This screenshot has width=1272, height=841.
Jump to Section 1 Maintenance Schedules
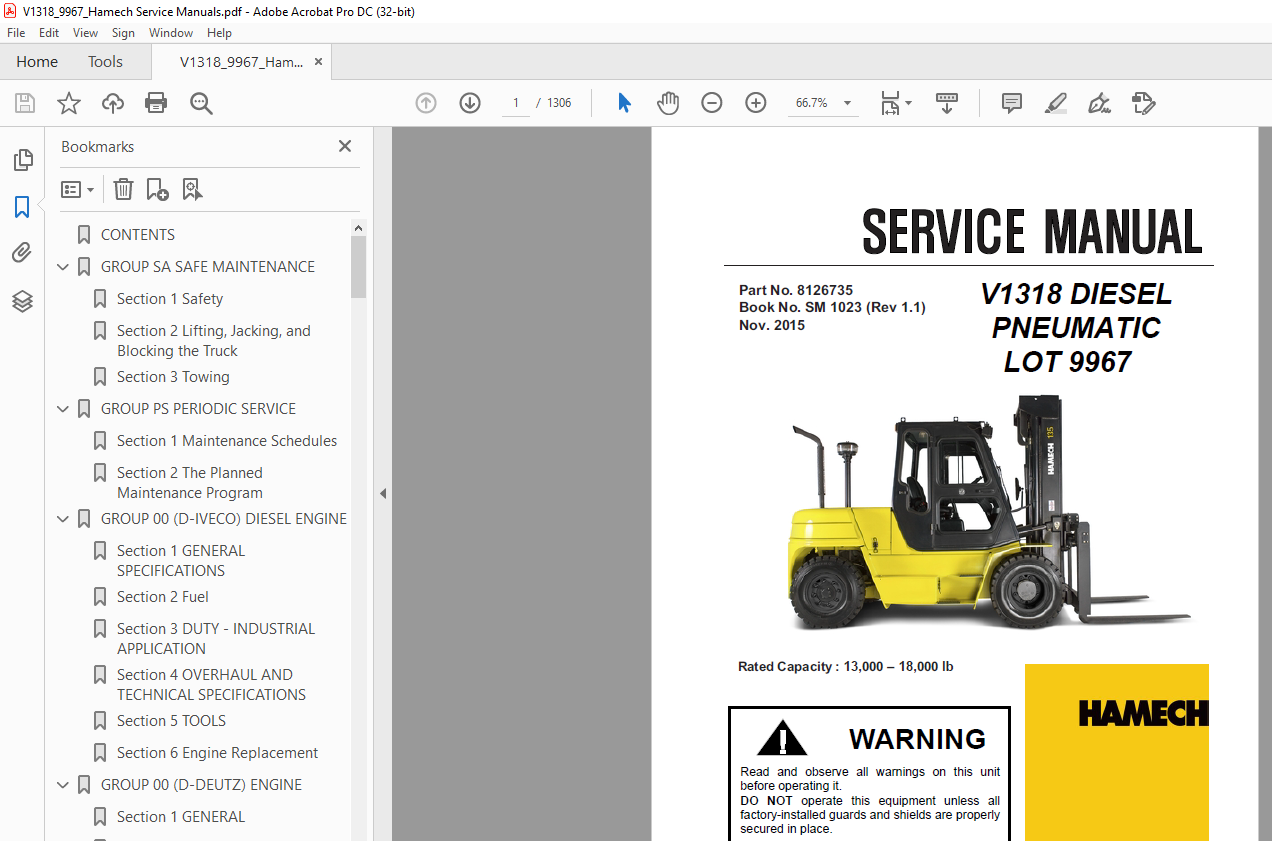click(x=227, y=441)
